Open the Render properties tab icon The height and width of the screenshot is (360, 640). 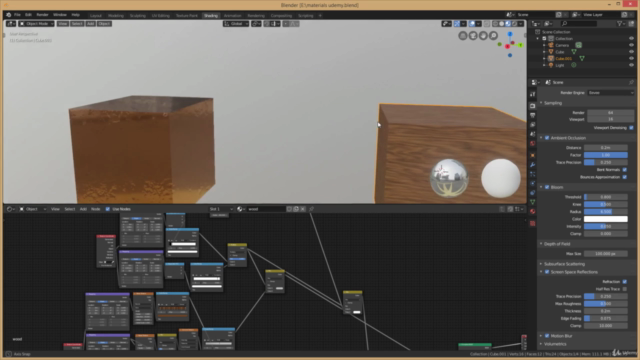tap(532, 106)
